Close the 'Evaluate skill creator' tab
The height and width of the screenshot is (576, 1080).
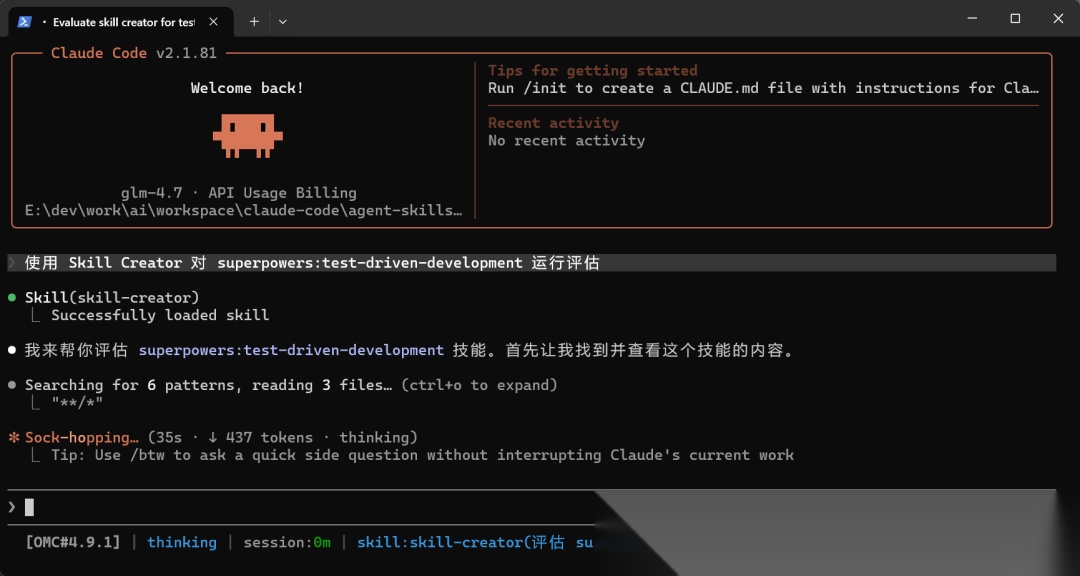(214, 22)
